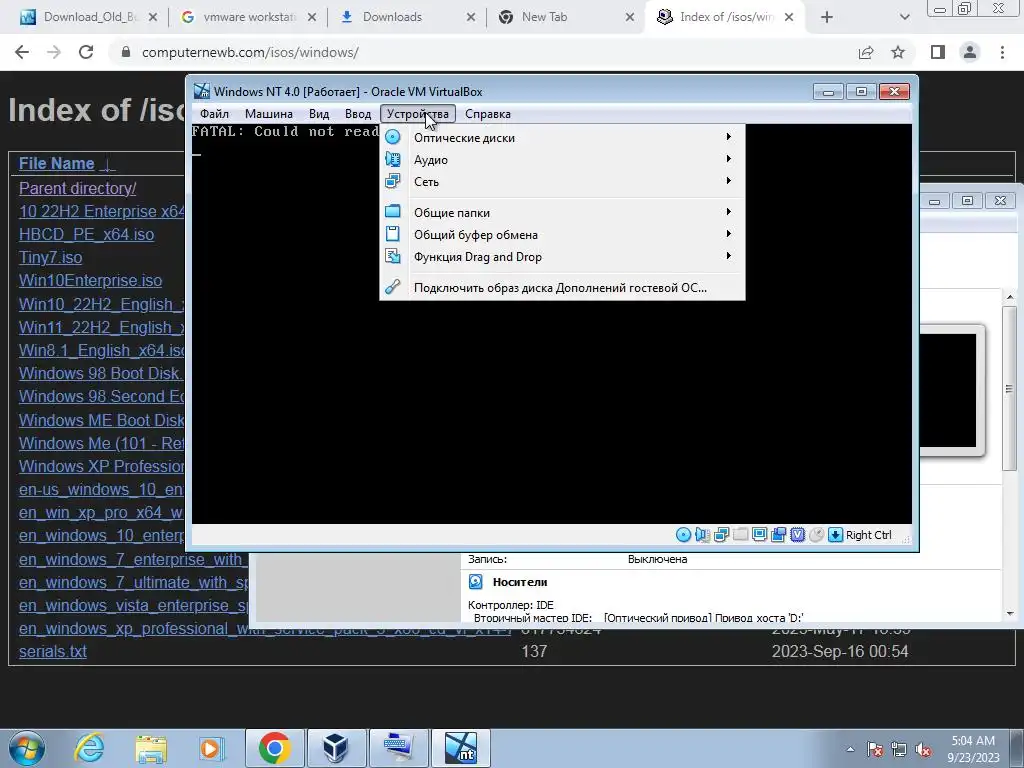1024x768 pixels.
Task: Click the VM preview thumbnail in Manager
Action: point(948,390)
